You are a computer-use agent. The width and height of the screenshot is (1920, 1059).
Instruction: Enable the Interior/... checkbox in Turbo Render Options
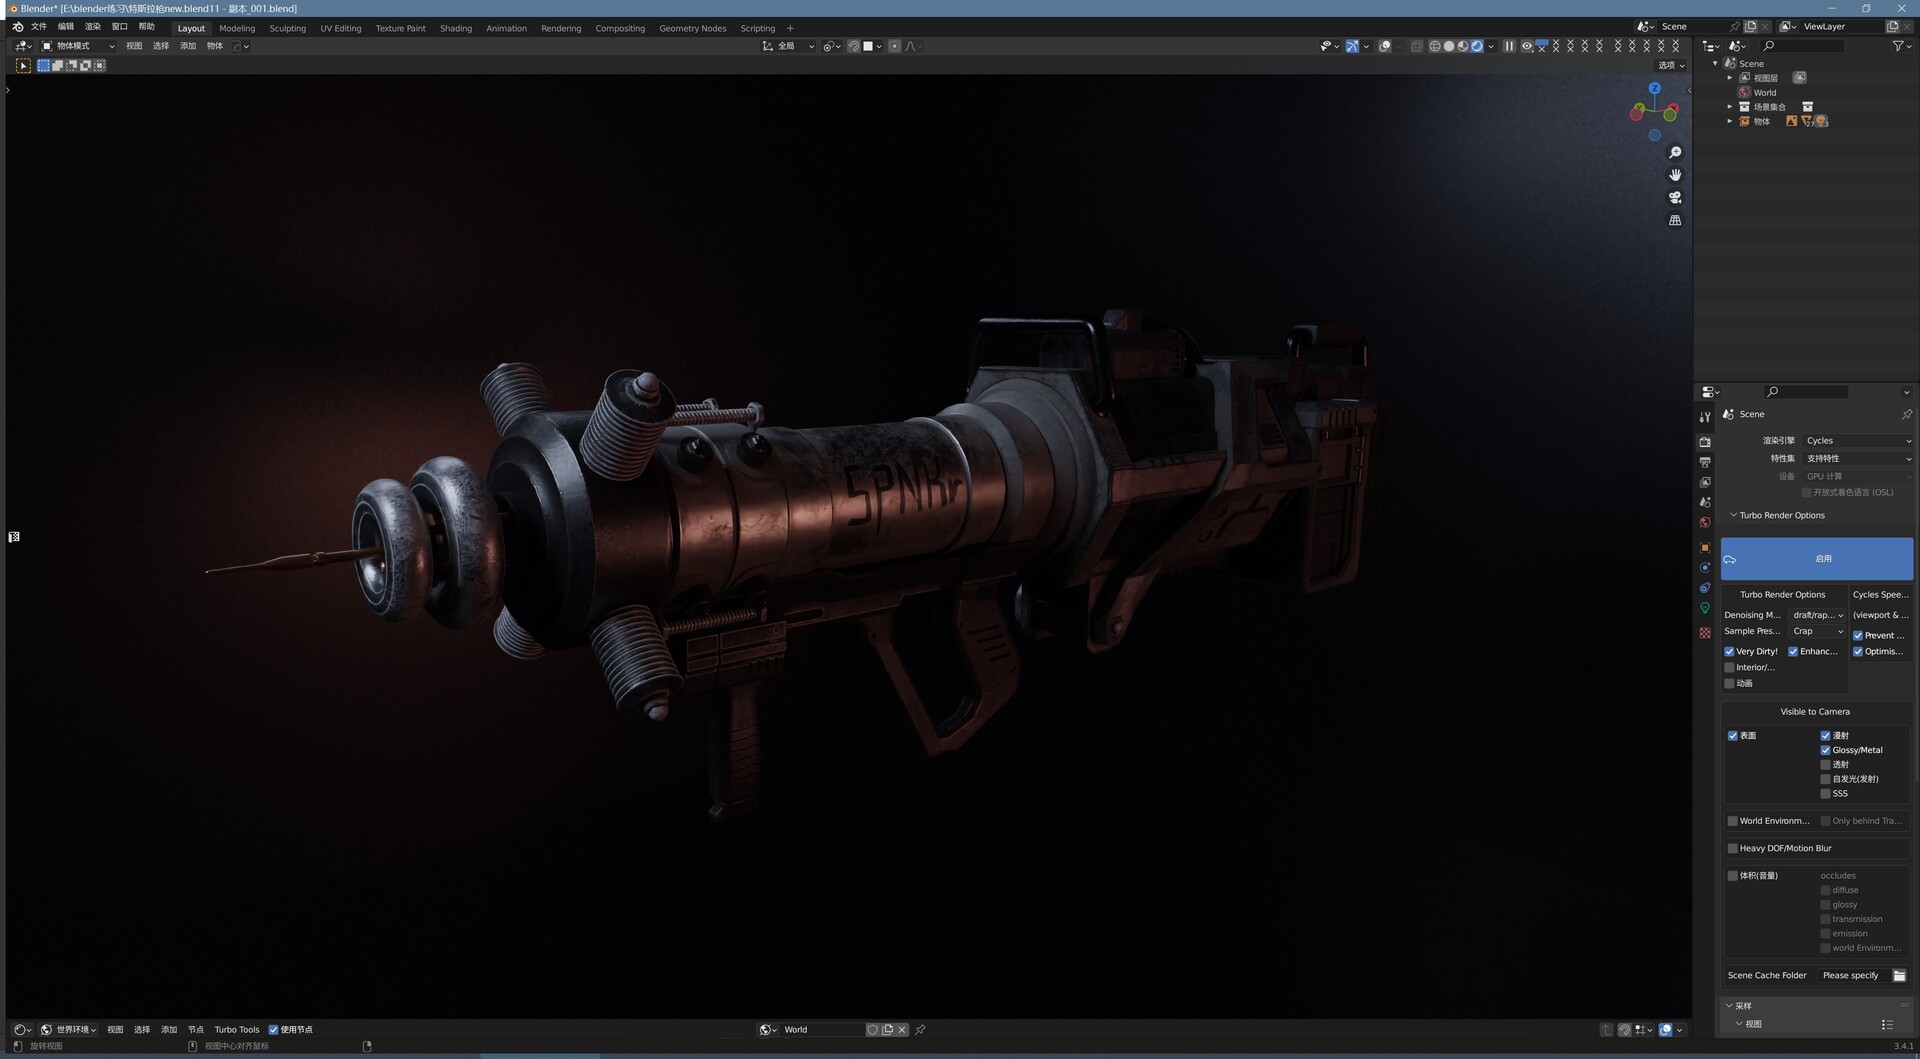point(1729,666)
